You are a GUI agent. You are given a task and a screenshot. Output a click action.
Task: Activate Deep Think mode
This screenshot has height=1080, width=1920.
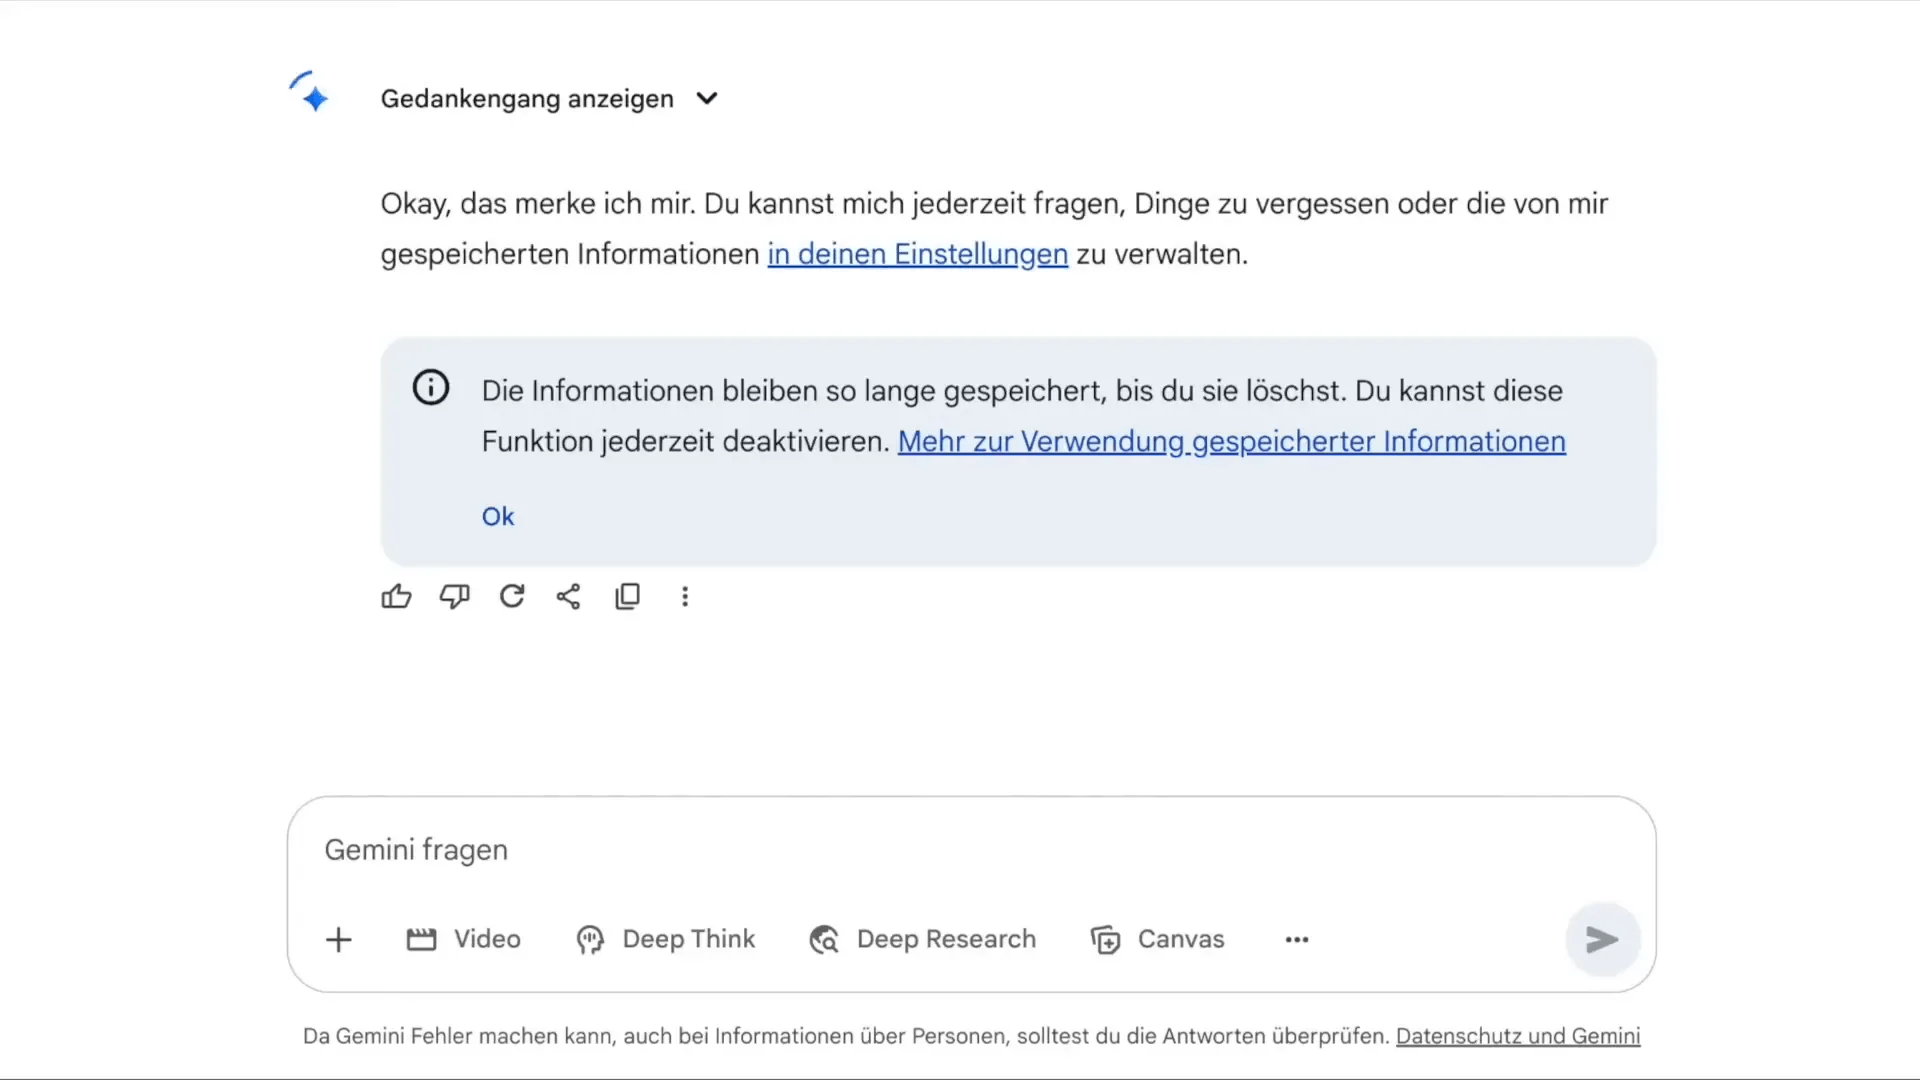point(666,939)
